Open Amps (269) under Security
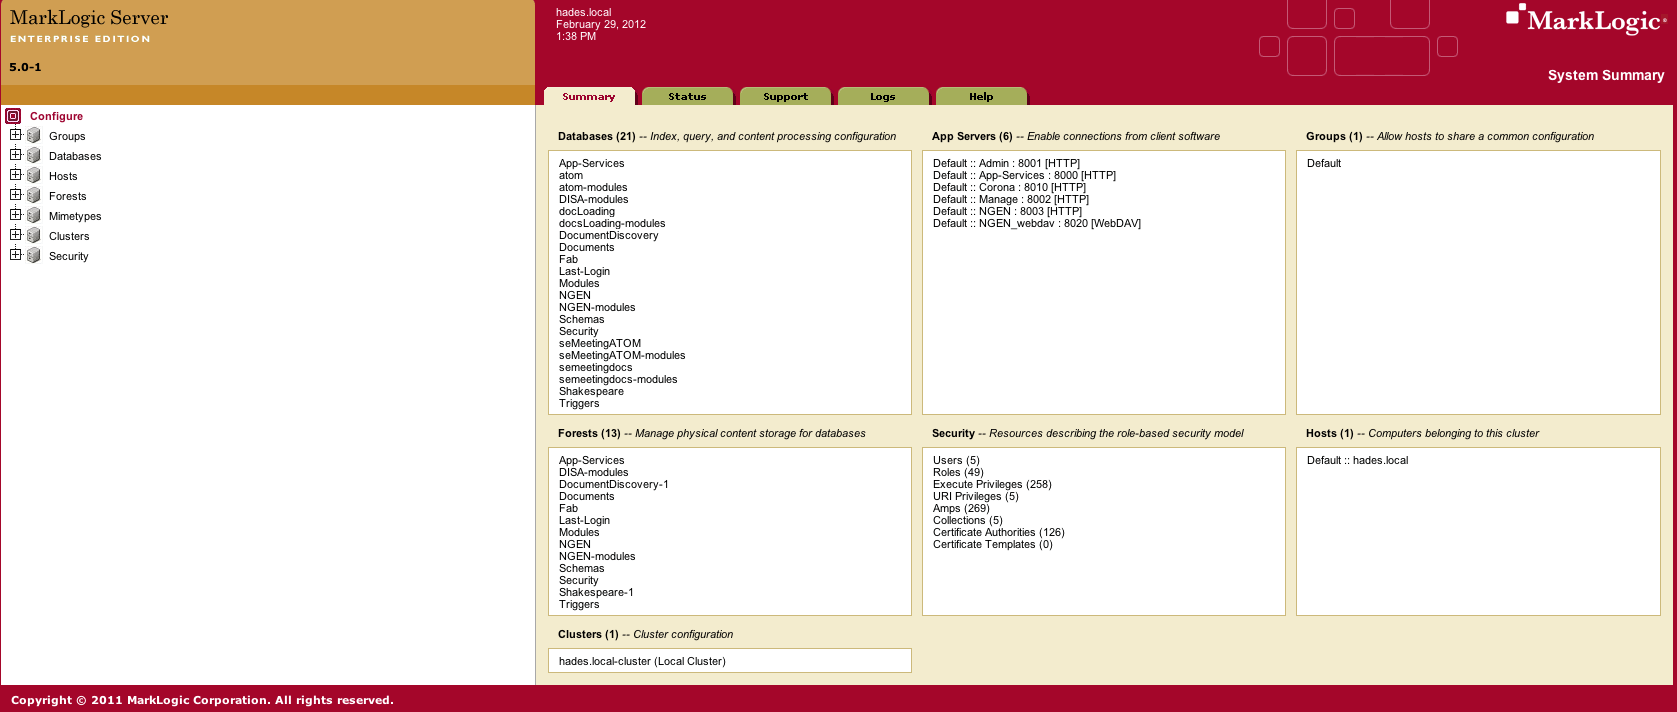Image resolution: width=1677 pixels, height=712 pixels. coord(961,508)
